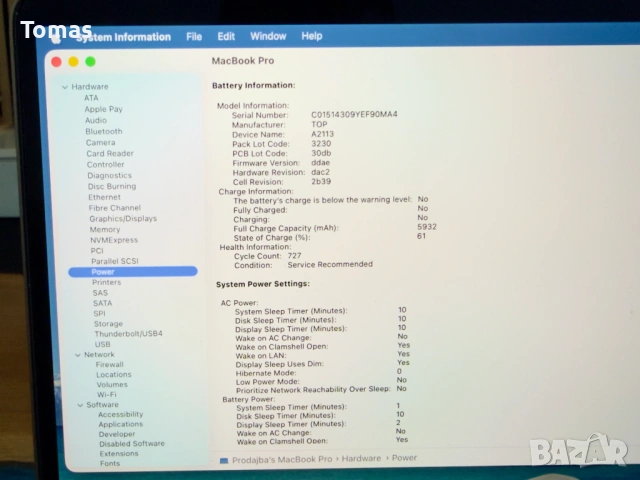Select Volumes under Network

(x=112, y=384)
